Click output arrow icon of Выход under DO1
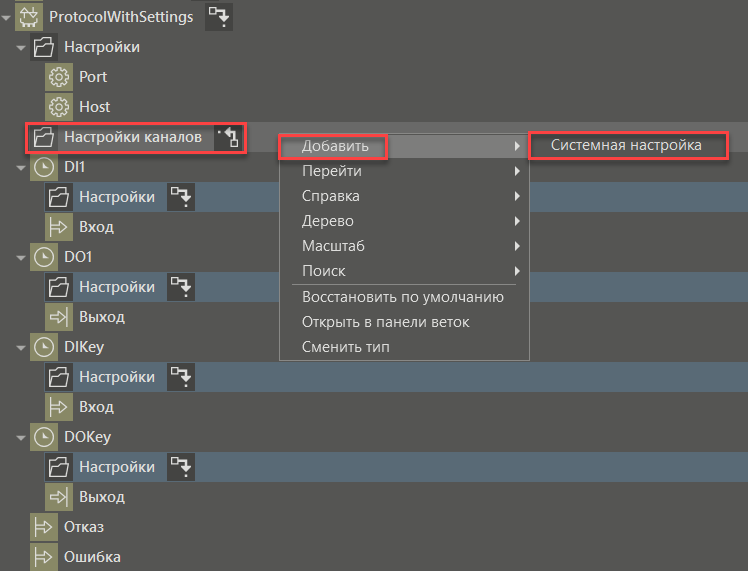This screenshot has width=748, height=571. click(59, 317)
